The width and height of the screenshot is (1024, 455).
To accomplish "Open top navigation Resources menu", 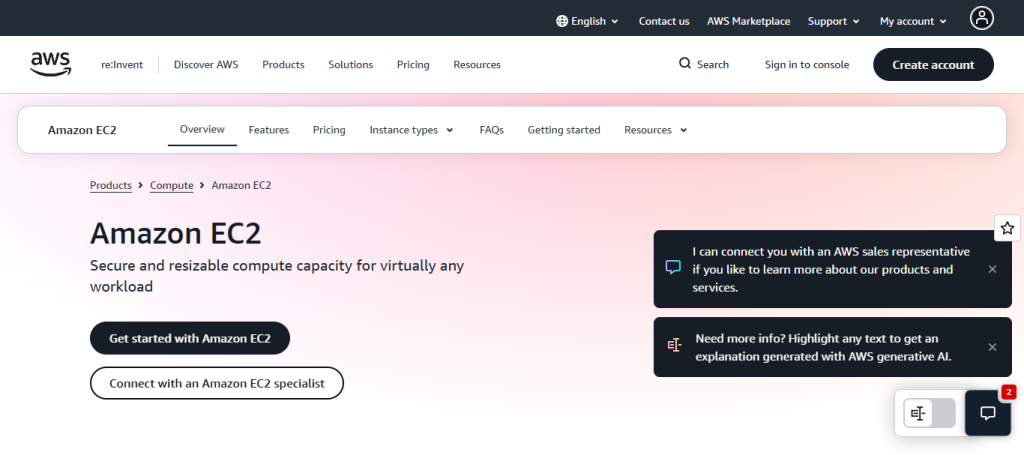I will [477, 65].
